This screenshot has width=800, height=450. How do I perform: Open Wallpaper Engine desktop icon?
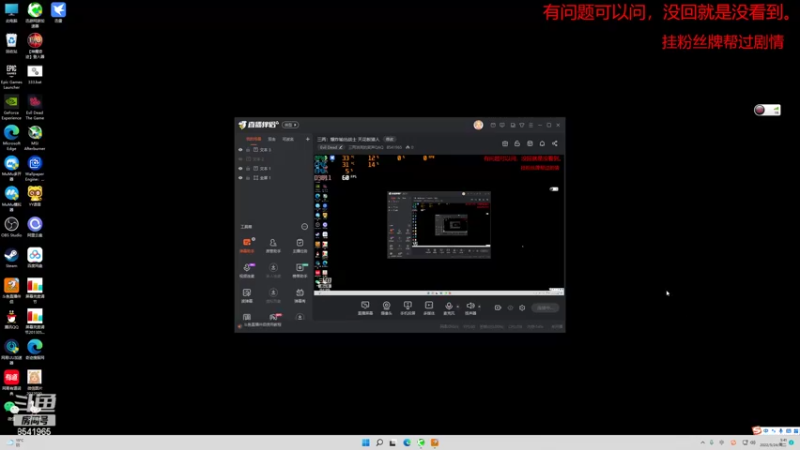(35, 169)
